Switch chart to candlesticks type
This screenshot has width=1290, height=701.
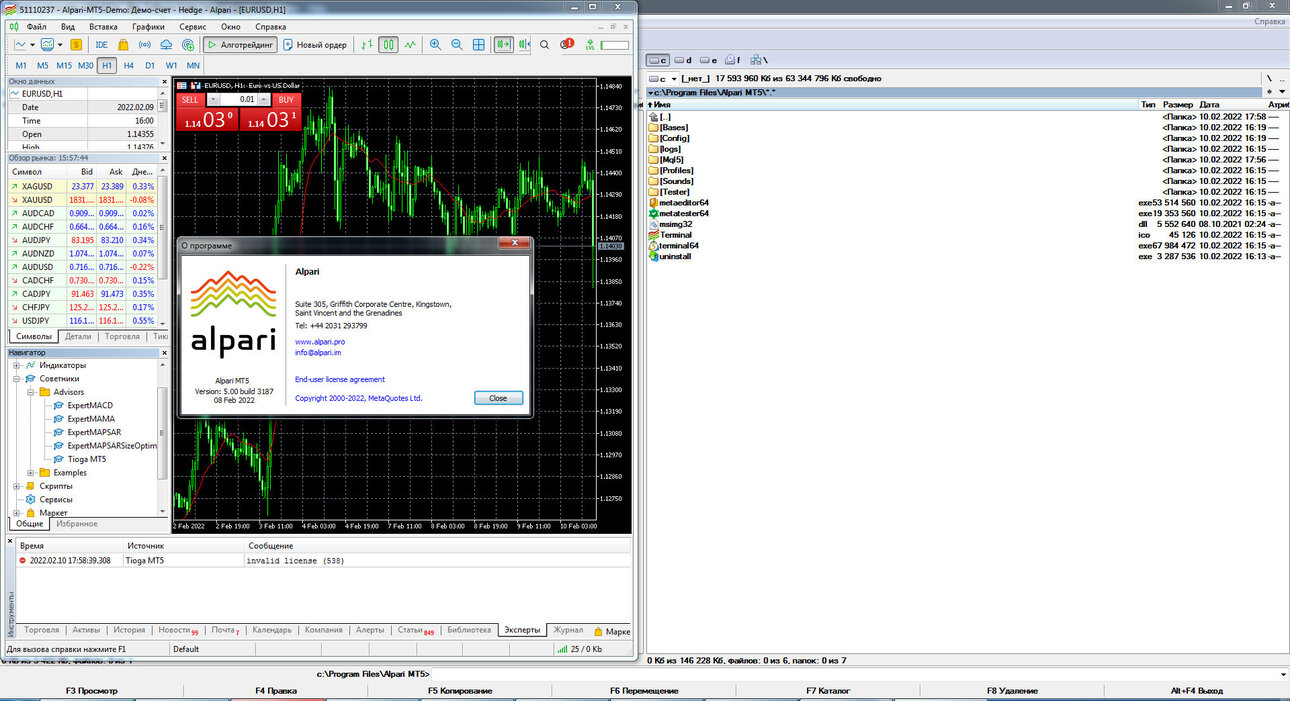[x=388, y=45]
